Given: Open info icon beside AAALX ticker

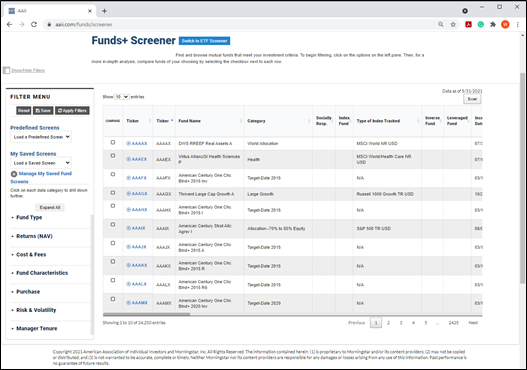Looking at the screenshot, I should click(x=128, y=284).
